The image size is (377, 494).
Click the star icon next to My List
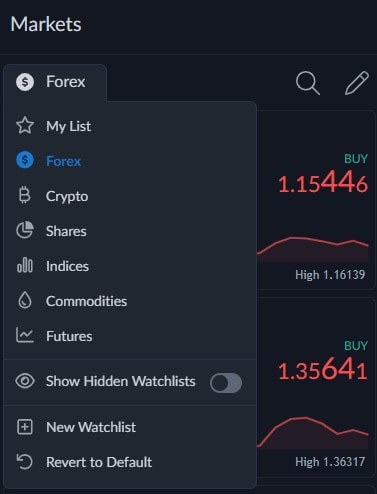[x=25, y=126]
